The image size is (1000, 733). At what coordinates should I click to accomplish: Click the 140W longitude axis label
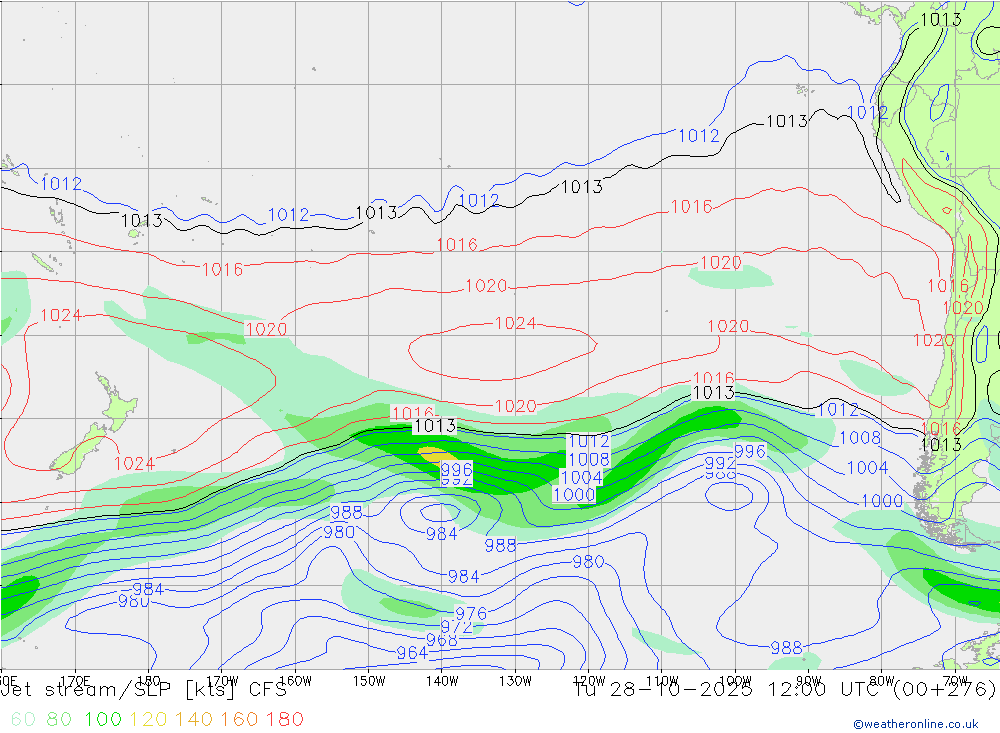[x=442, y=681]
